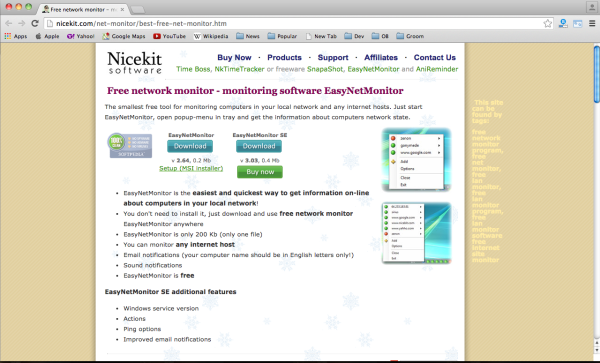600x363 pixels.
Task: Download EasyNetMonitor free version
Action: [x=190, y=146]
